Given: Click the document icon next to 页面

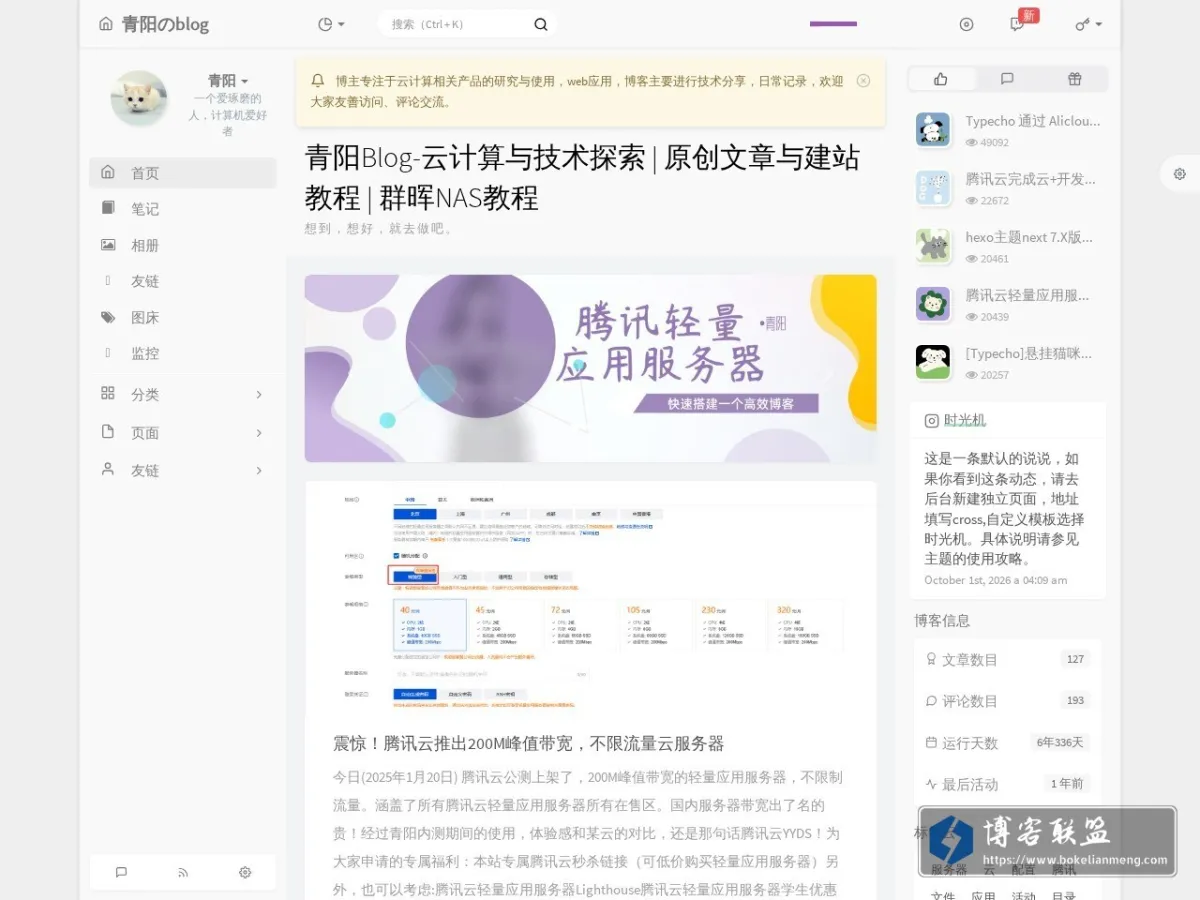Looking at the screenshot, I should [108, 431].
